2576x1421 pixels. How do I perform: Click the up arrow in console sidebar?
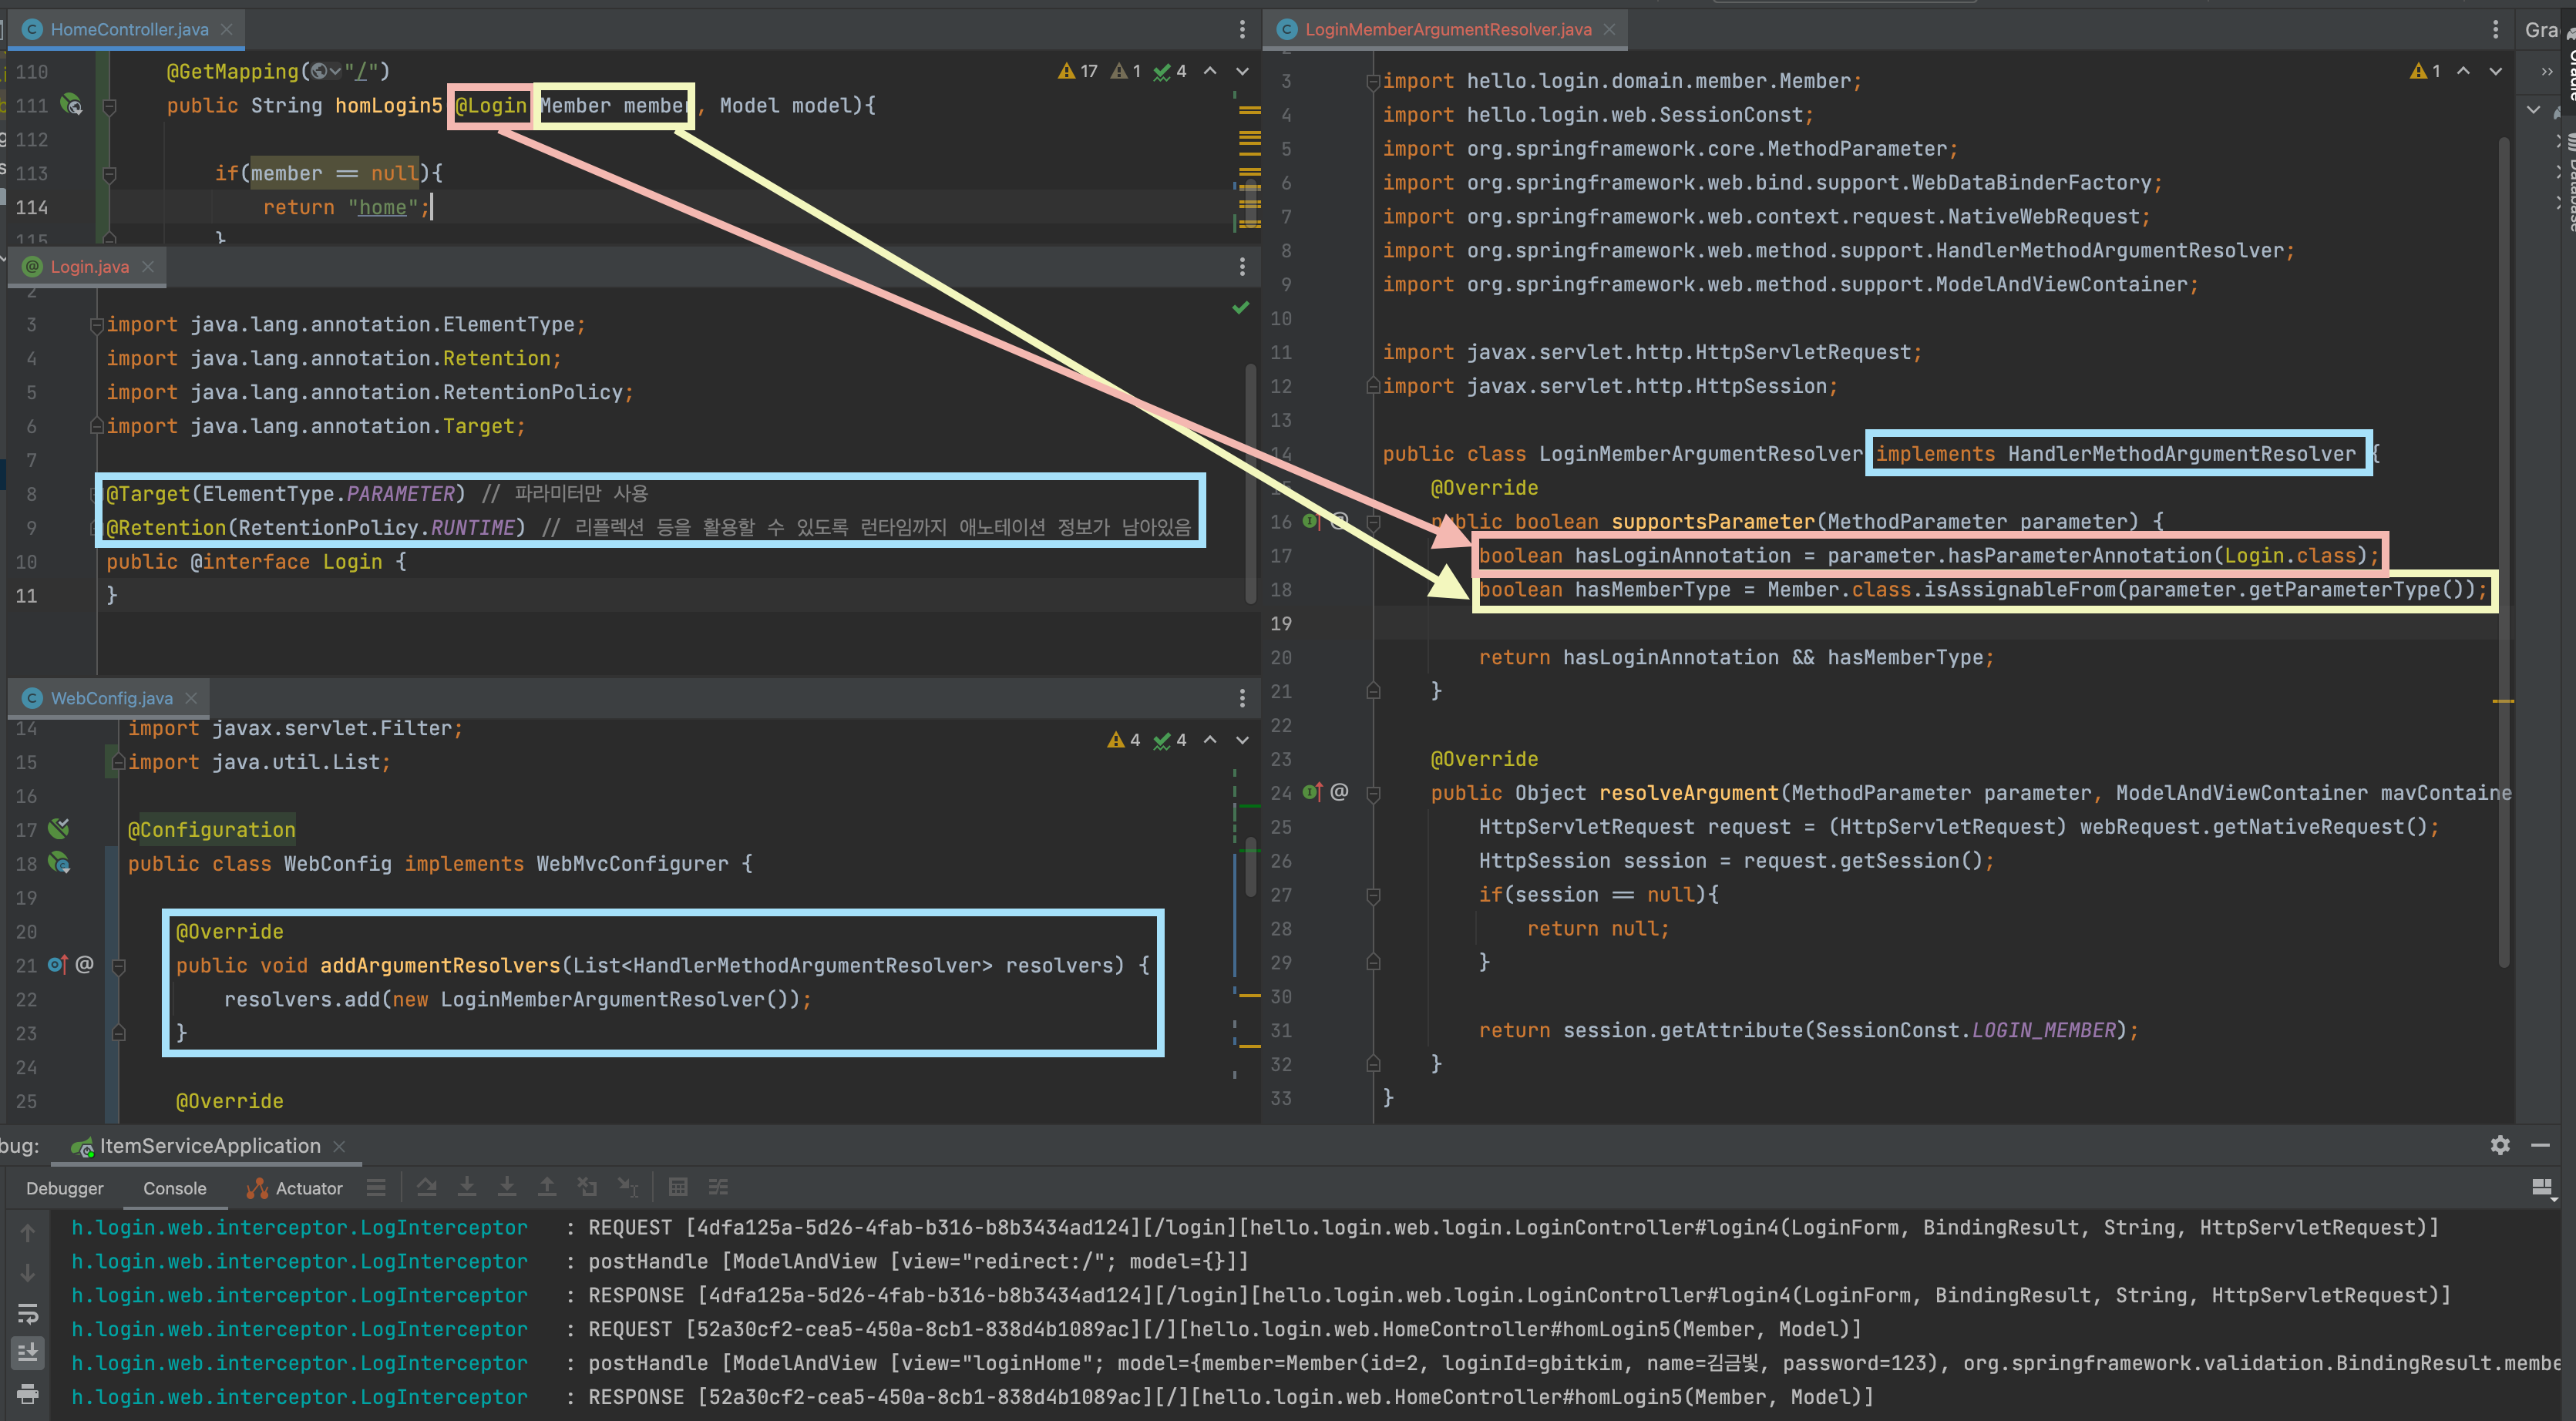[x=27, y=1233]
